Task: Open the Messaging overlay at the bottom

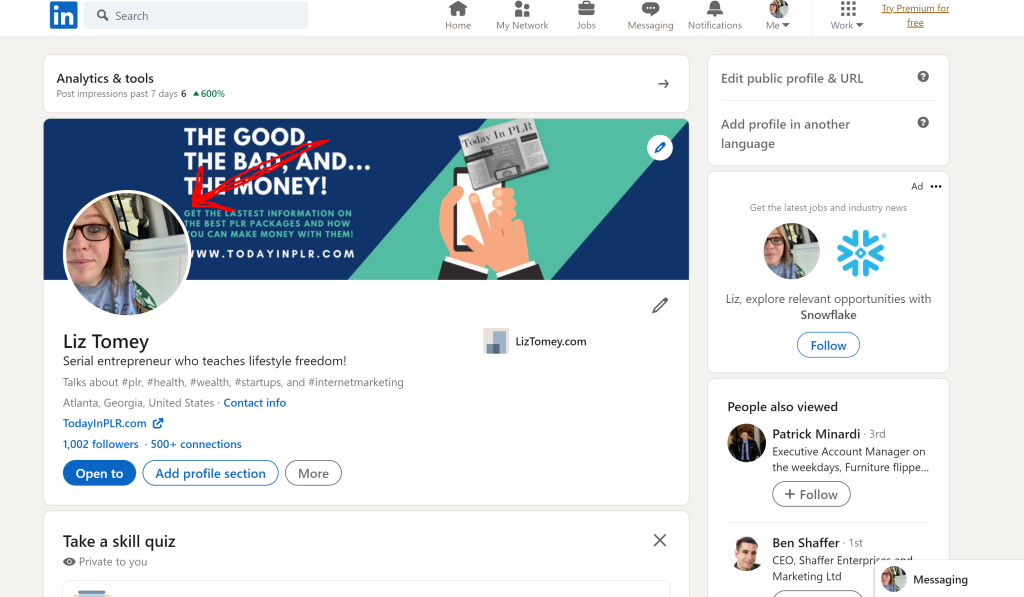Action: pyautogui.click(x=949, y=579)
